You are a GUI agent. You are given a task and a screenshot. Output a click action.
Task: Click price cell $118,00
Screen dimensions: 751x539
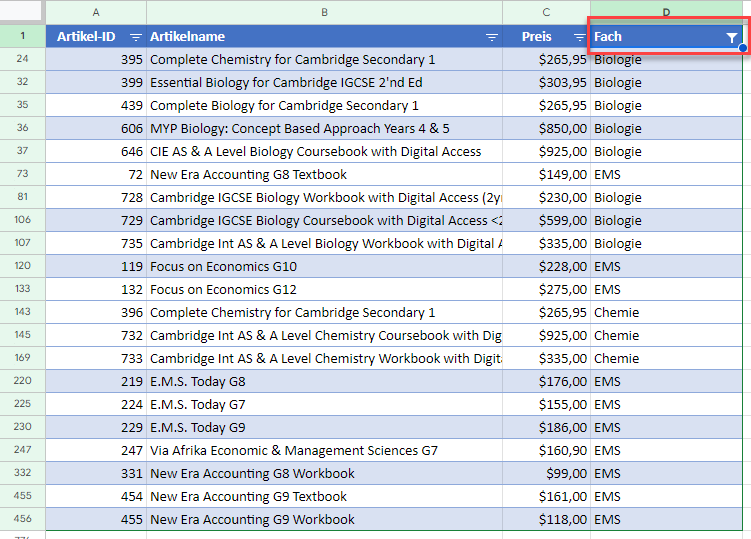coord(546,519)
